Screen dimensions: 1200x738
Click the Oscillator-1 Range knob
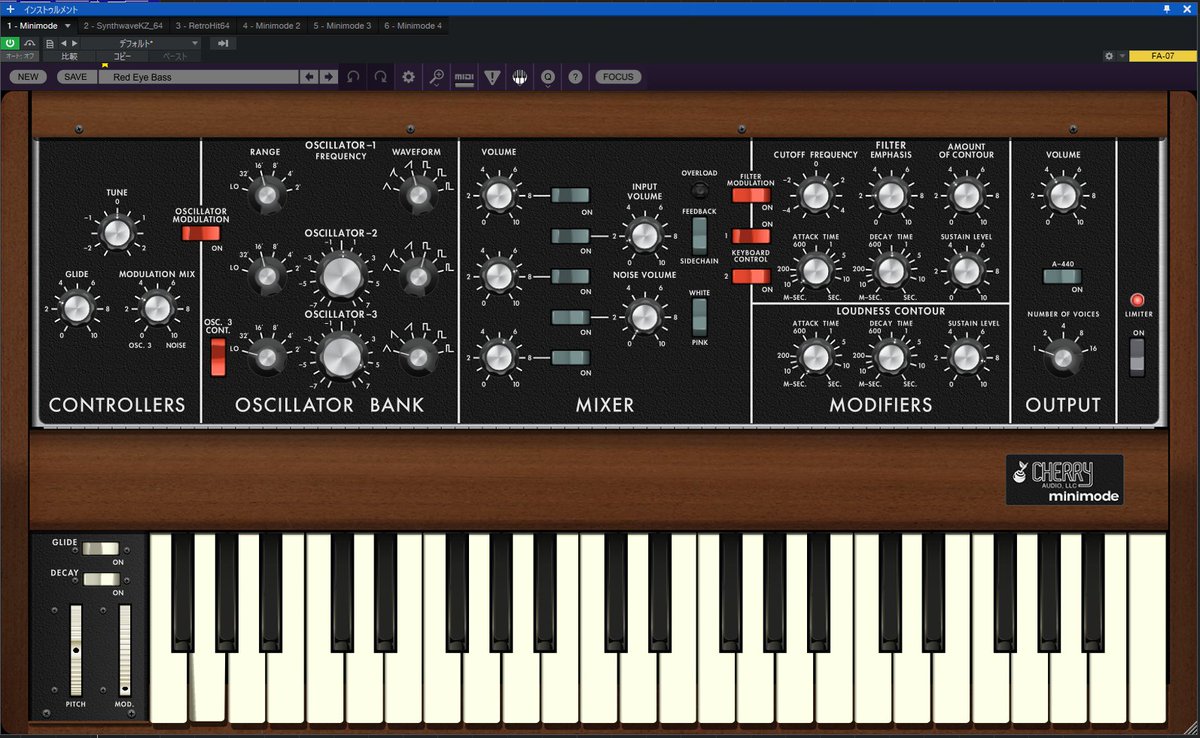pos(265,195)
